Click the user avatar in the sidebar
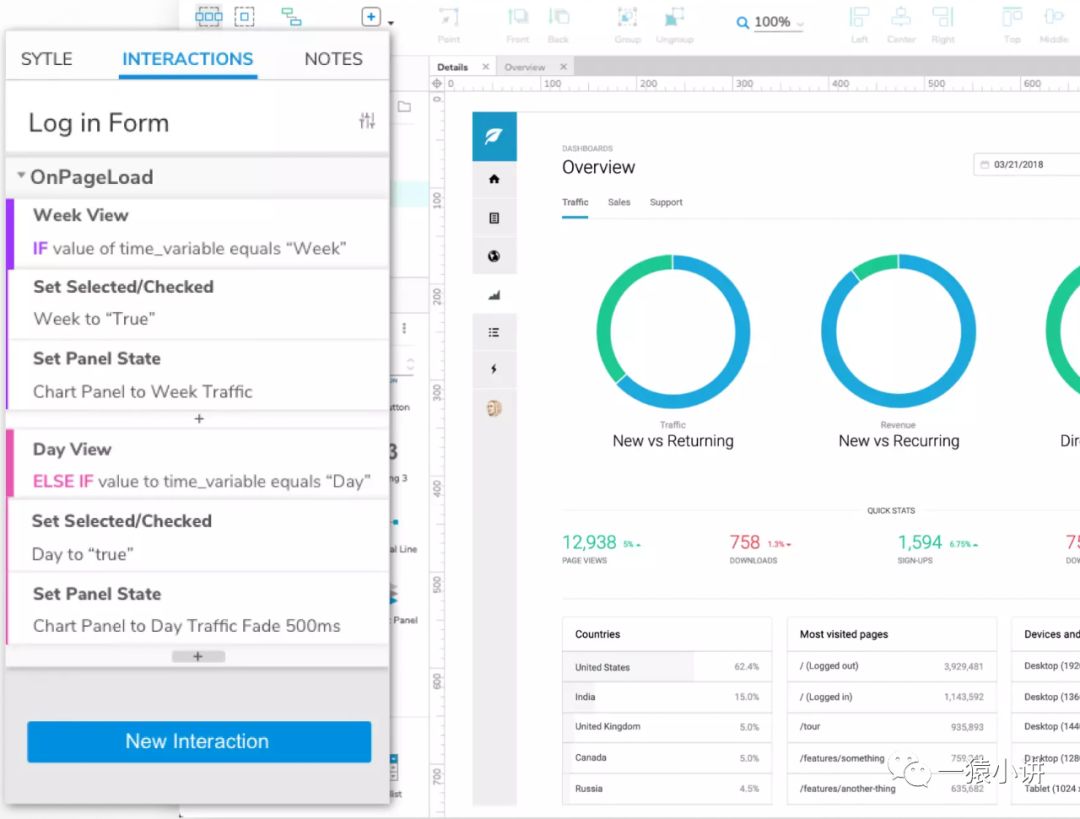The width and height of the screenshot is (1080, 819). click(494, 408)
